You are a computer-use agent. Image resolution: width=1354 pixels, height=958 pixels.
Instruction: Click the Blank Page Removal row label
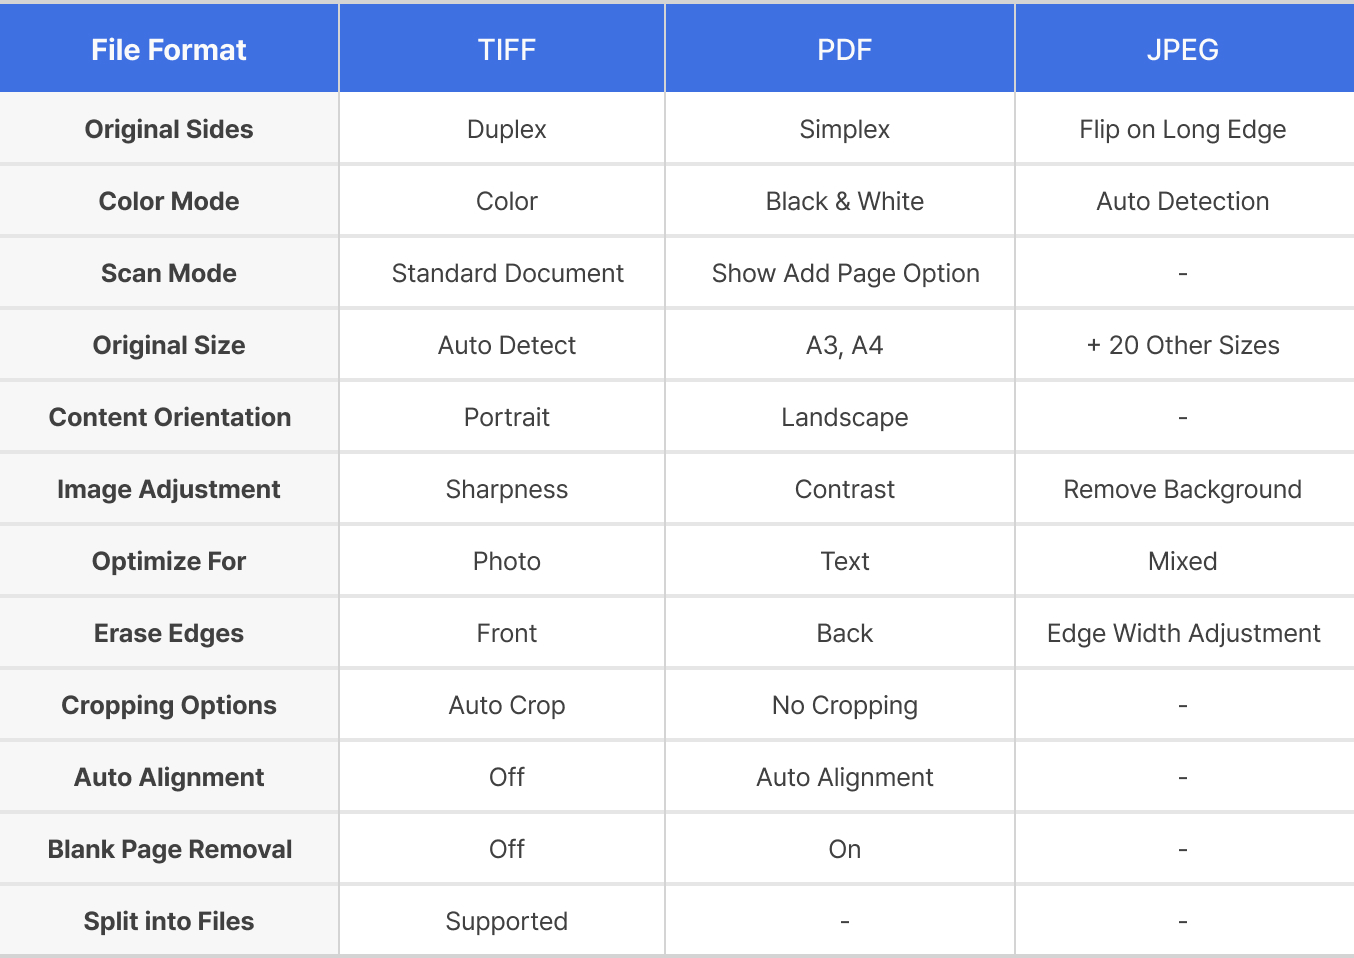pos(169,849)
